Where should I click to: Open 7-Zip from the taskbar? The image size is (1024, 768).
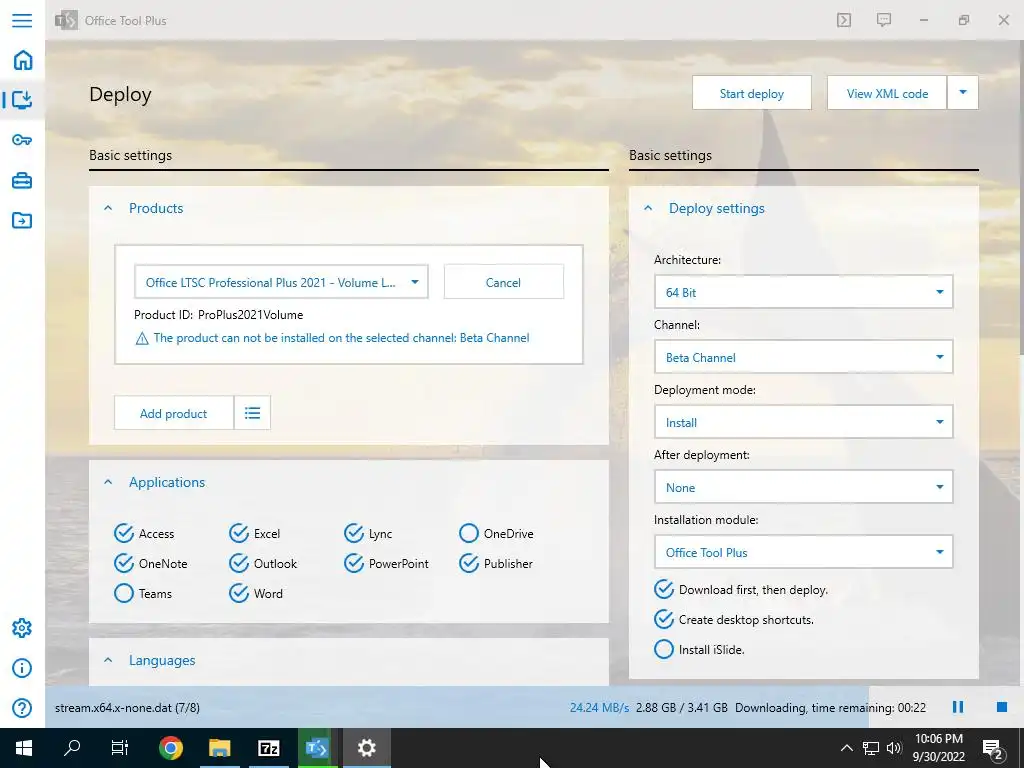[268, 748]
